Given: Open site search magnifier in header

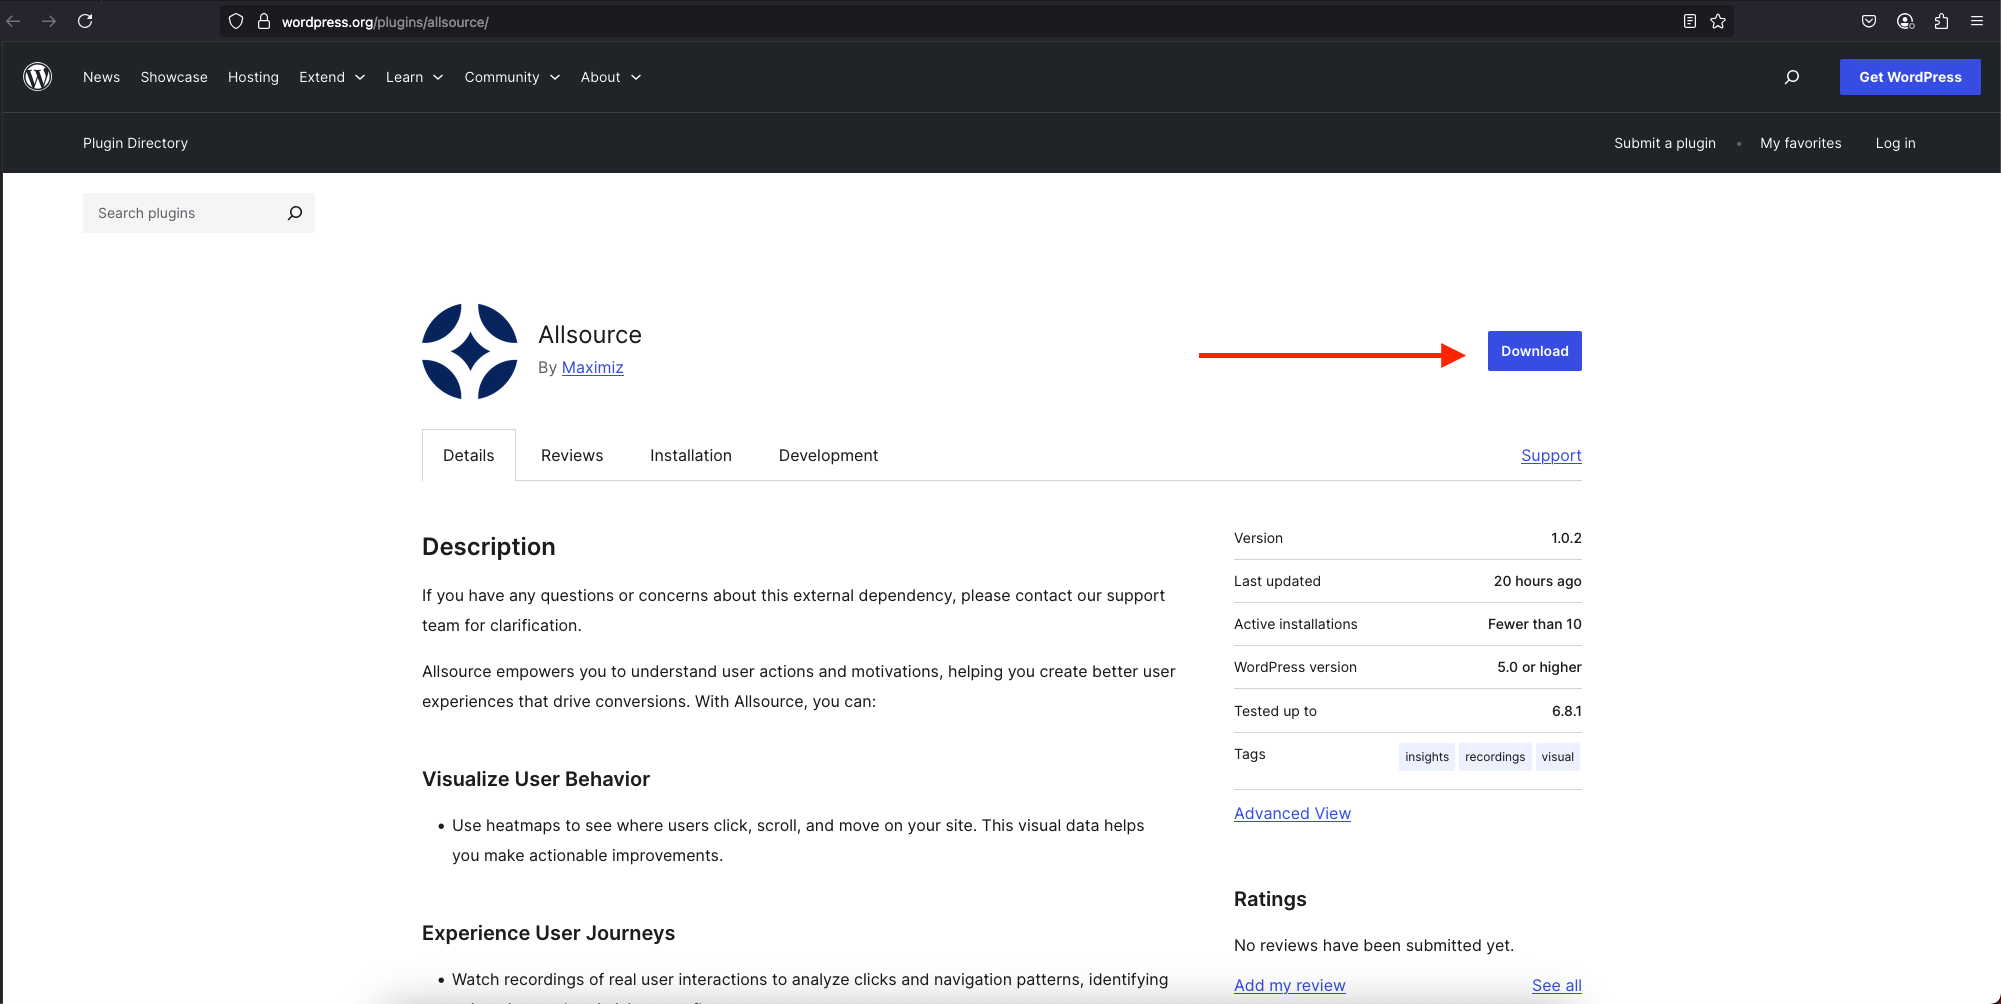Looking at the screenshot, I should [1792, 77].
